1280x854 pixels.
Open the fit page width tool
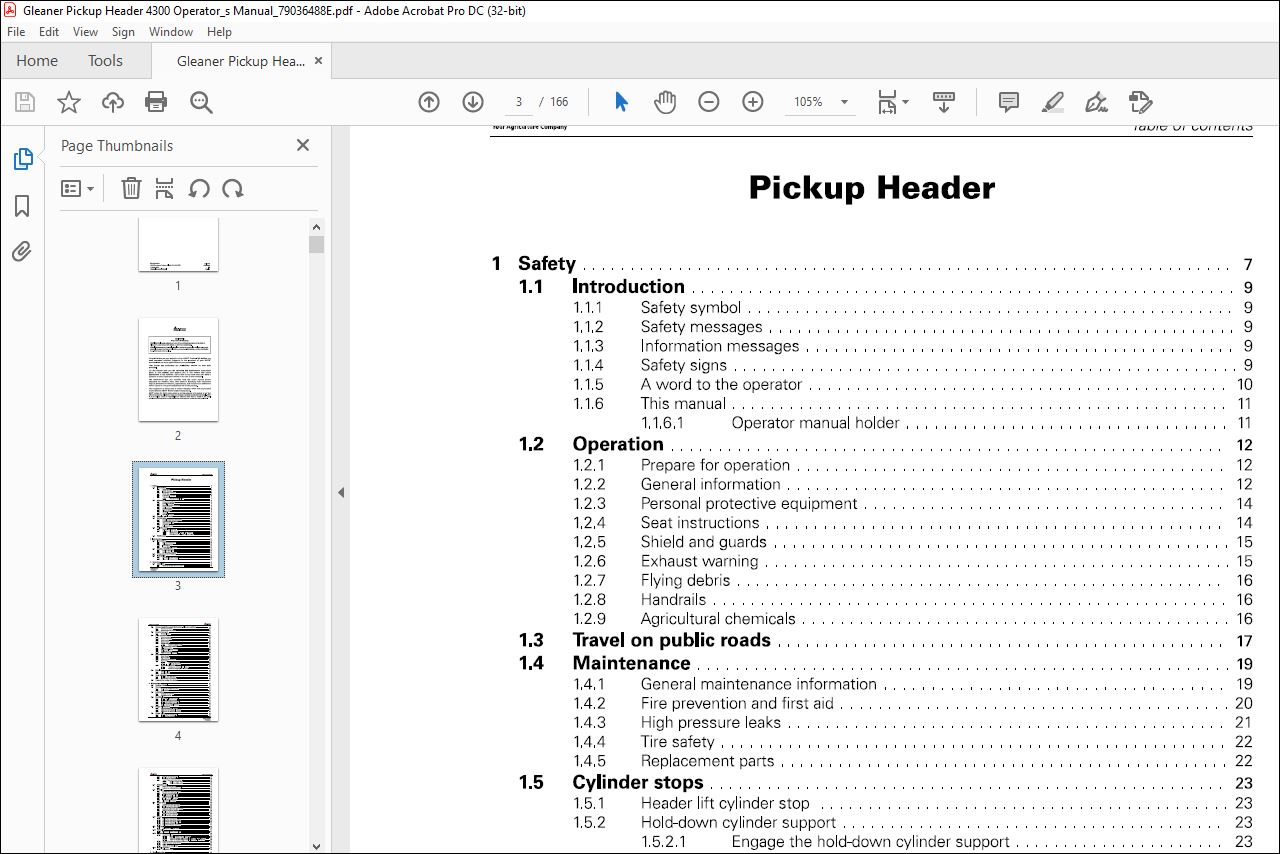tap(887, 102)
